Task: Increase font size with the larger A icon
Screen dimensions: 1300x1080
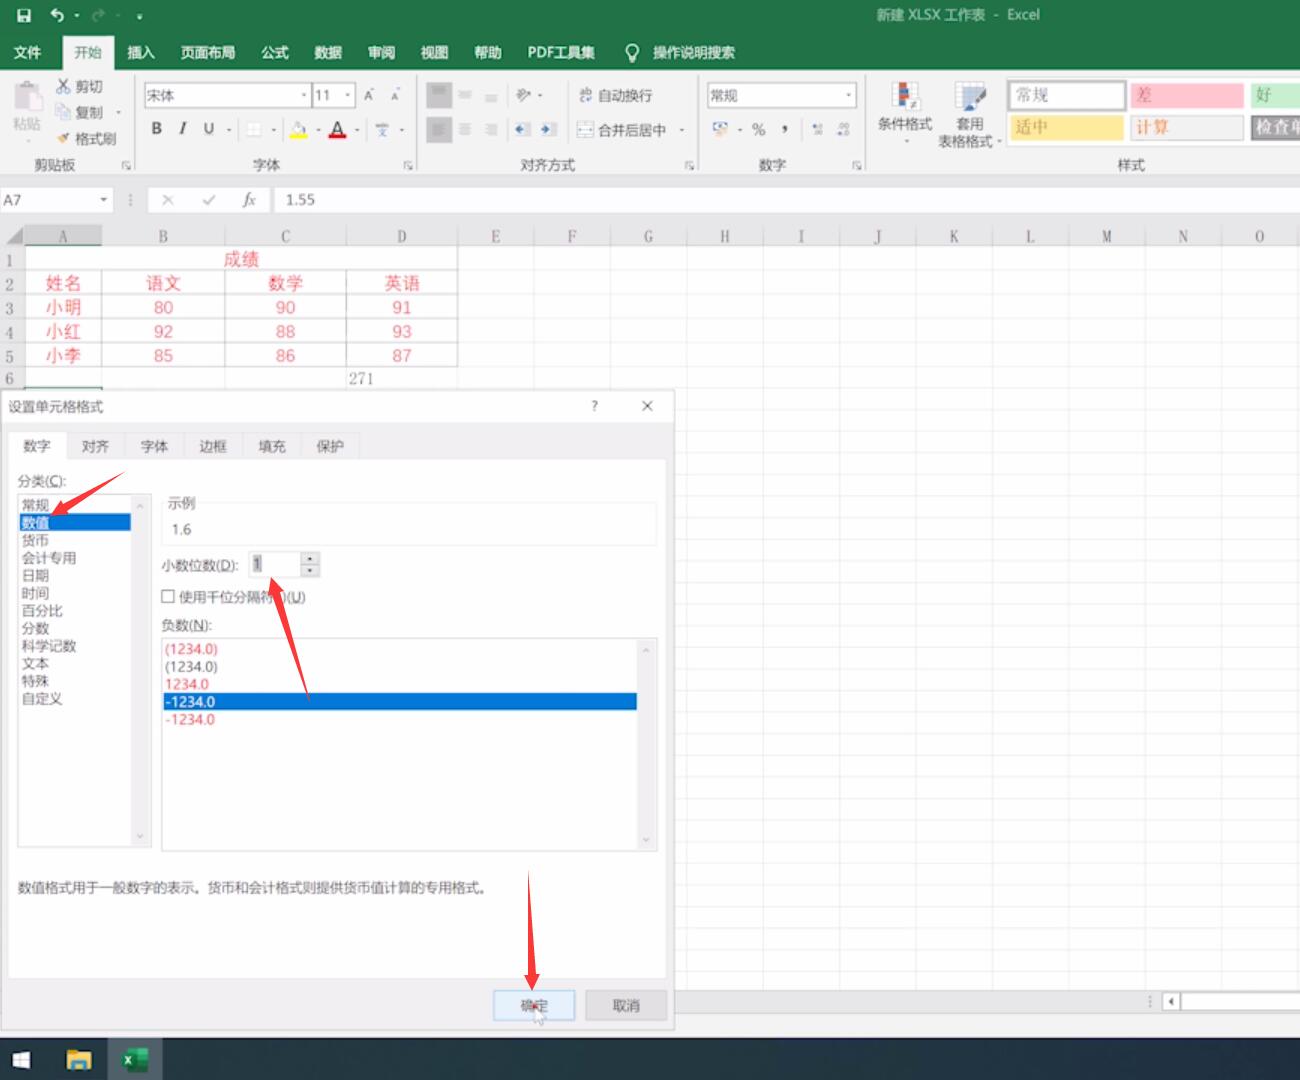Action: pyautogui.click(x=368, y=95)
